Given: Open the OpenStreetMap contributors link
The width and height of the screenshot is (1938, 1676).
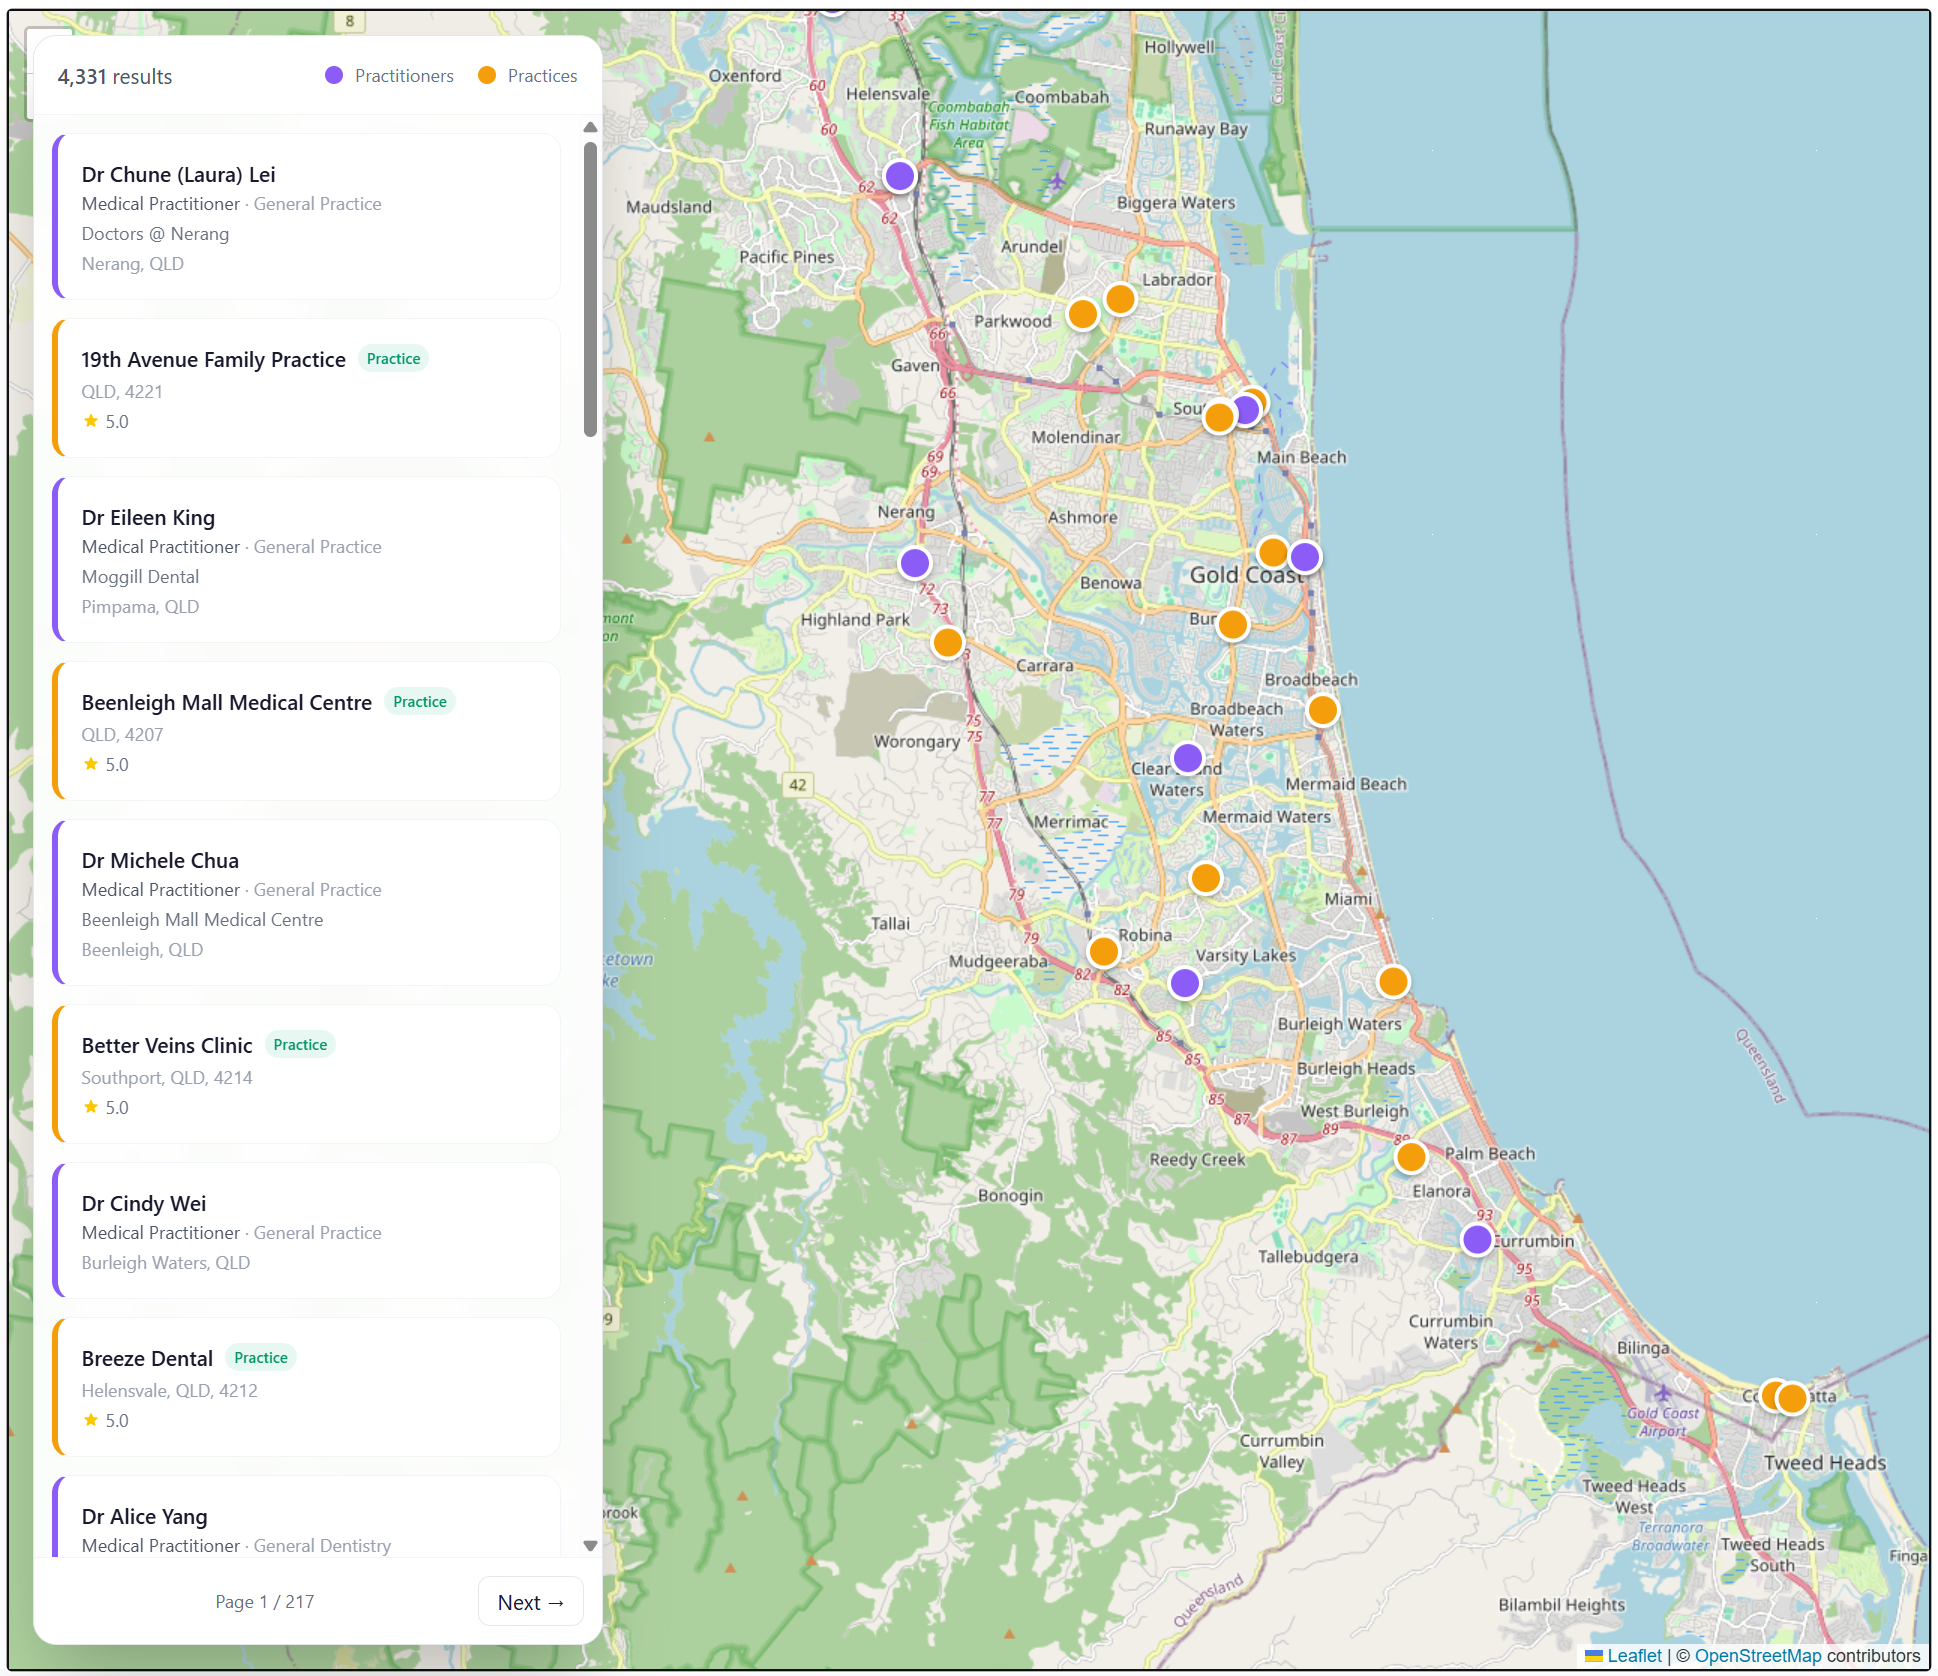Looking at the screenshot, I should coord(1758,1656).
